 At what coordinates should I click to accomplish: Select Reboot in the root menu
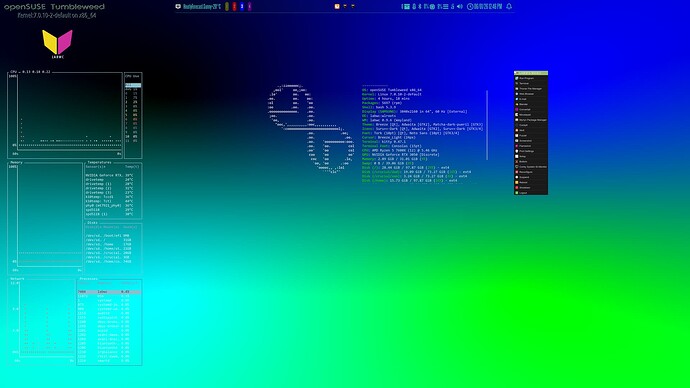coord(531,183)
